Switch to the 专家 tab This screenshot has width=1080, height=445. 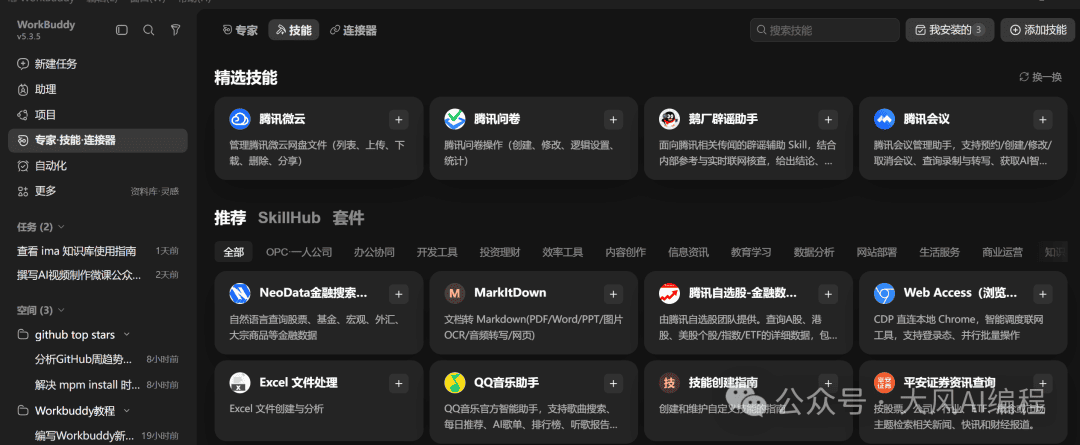point(240,30)
